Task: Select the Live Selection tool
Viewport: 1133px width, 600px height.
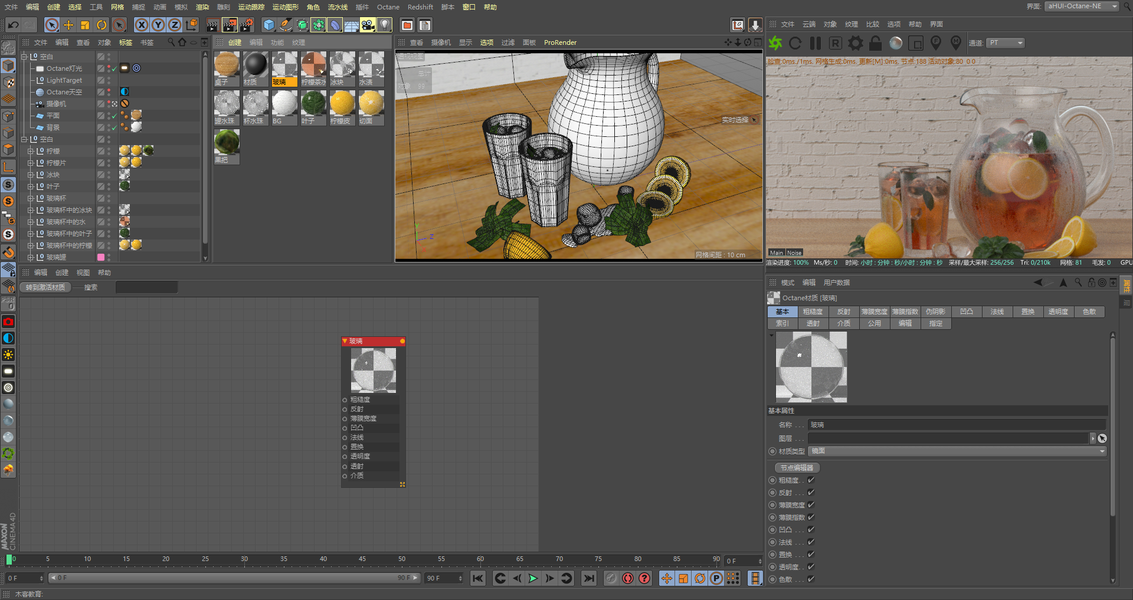Action: click(51, 25)
